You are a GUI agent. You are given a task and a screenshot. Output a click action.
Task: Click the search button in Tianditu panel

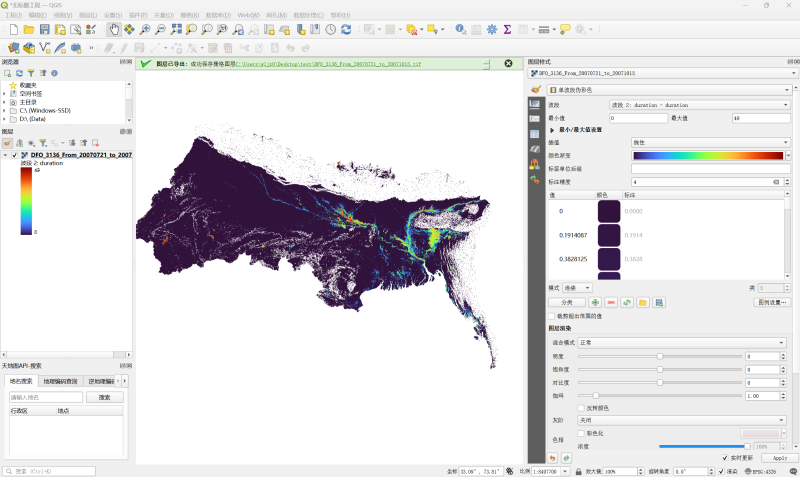(x=105, y=397)
